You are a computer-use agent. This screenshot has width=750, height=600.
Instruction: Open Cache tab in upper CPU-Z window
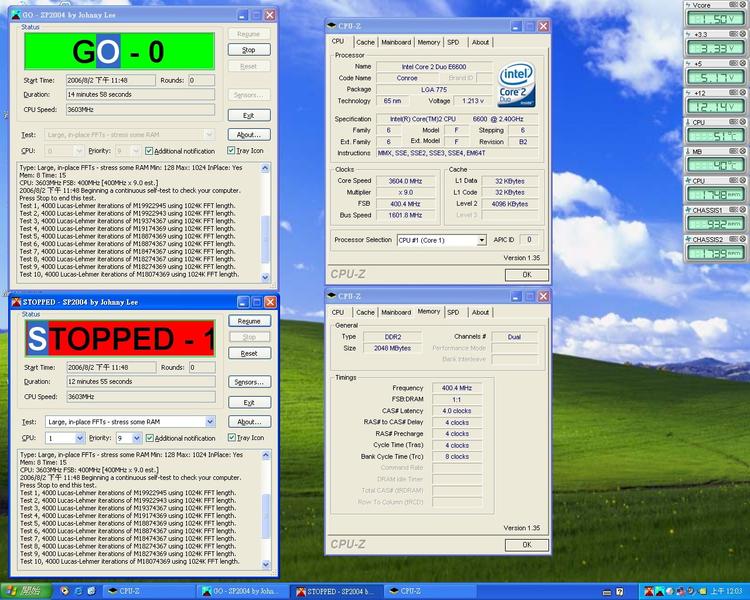pos(365,42)
